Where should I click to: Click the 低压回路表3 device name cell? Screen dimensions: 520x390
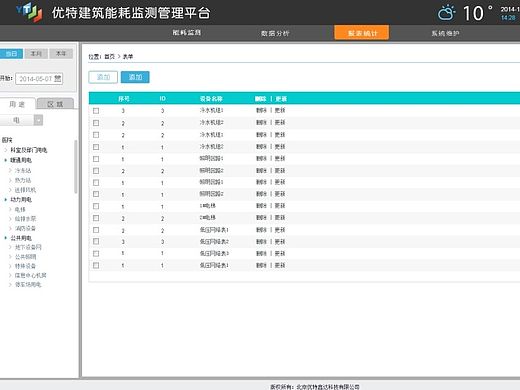tap(214, 254)
